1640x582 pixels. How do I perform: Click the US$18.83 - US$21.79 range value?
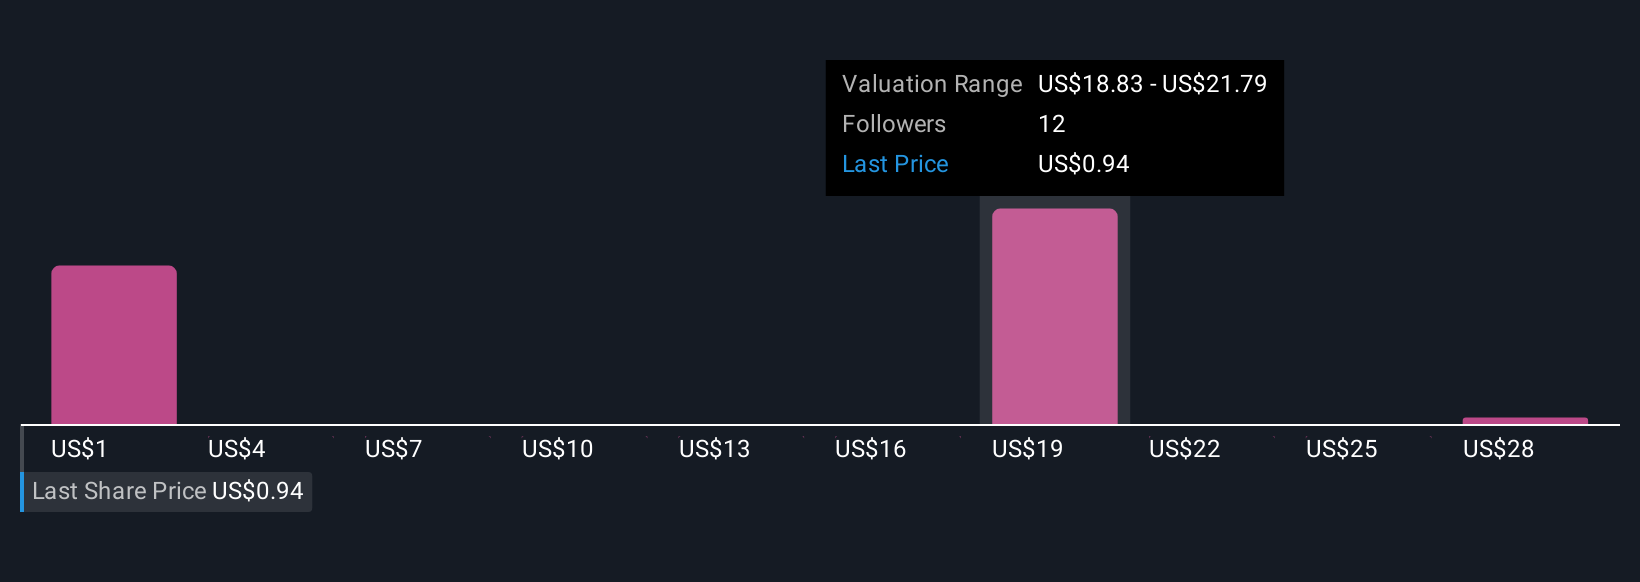click(x=1153, y=84)
